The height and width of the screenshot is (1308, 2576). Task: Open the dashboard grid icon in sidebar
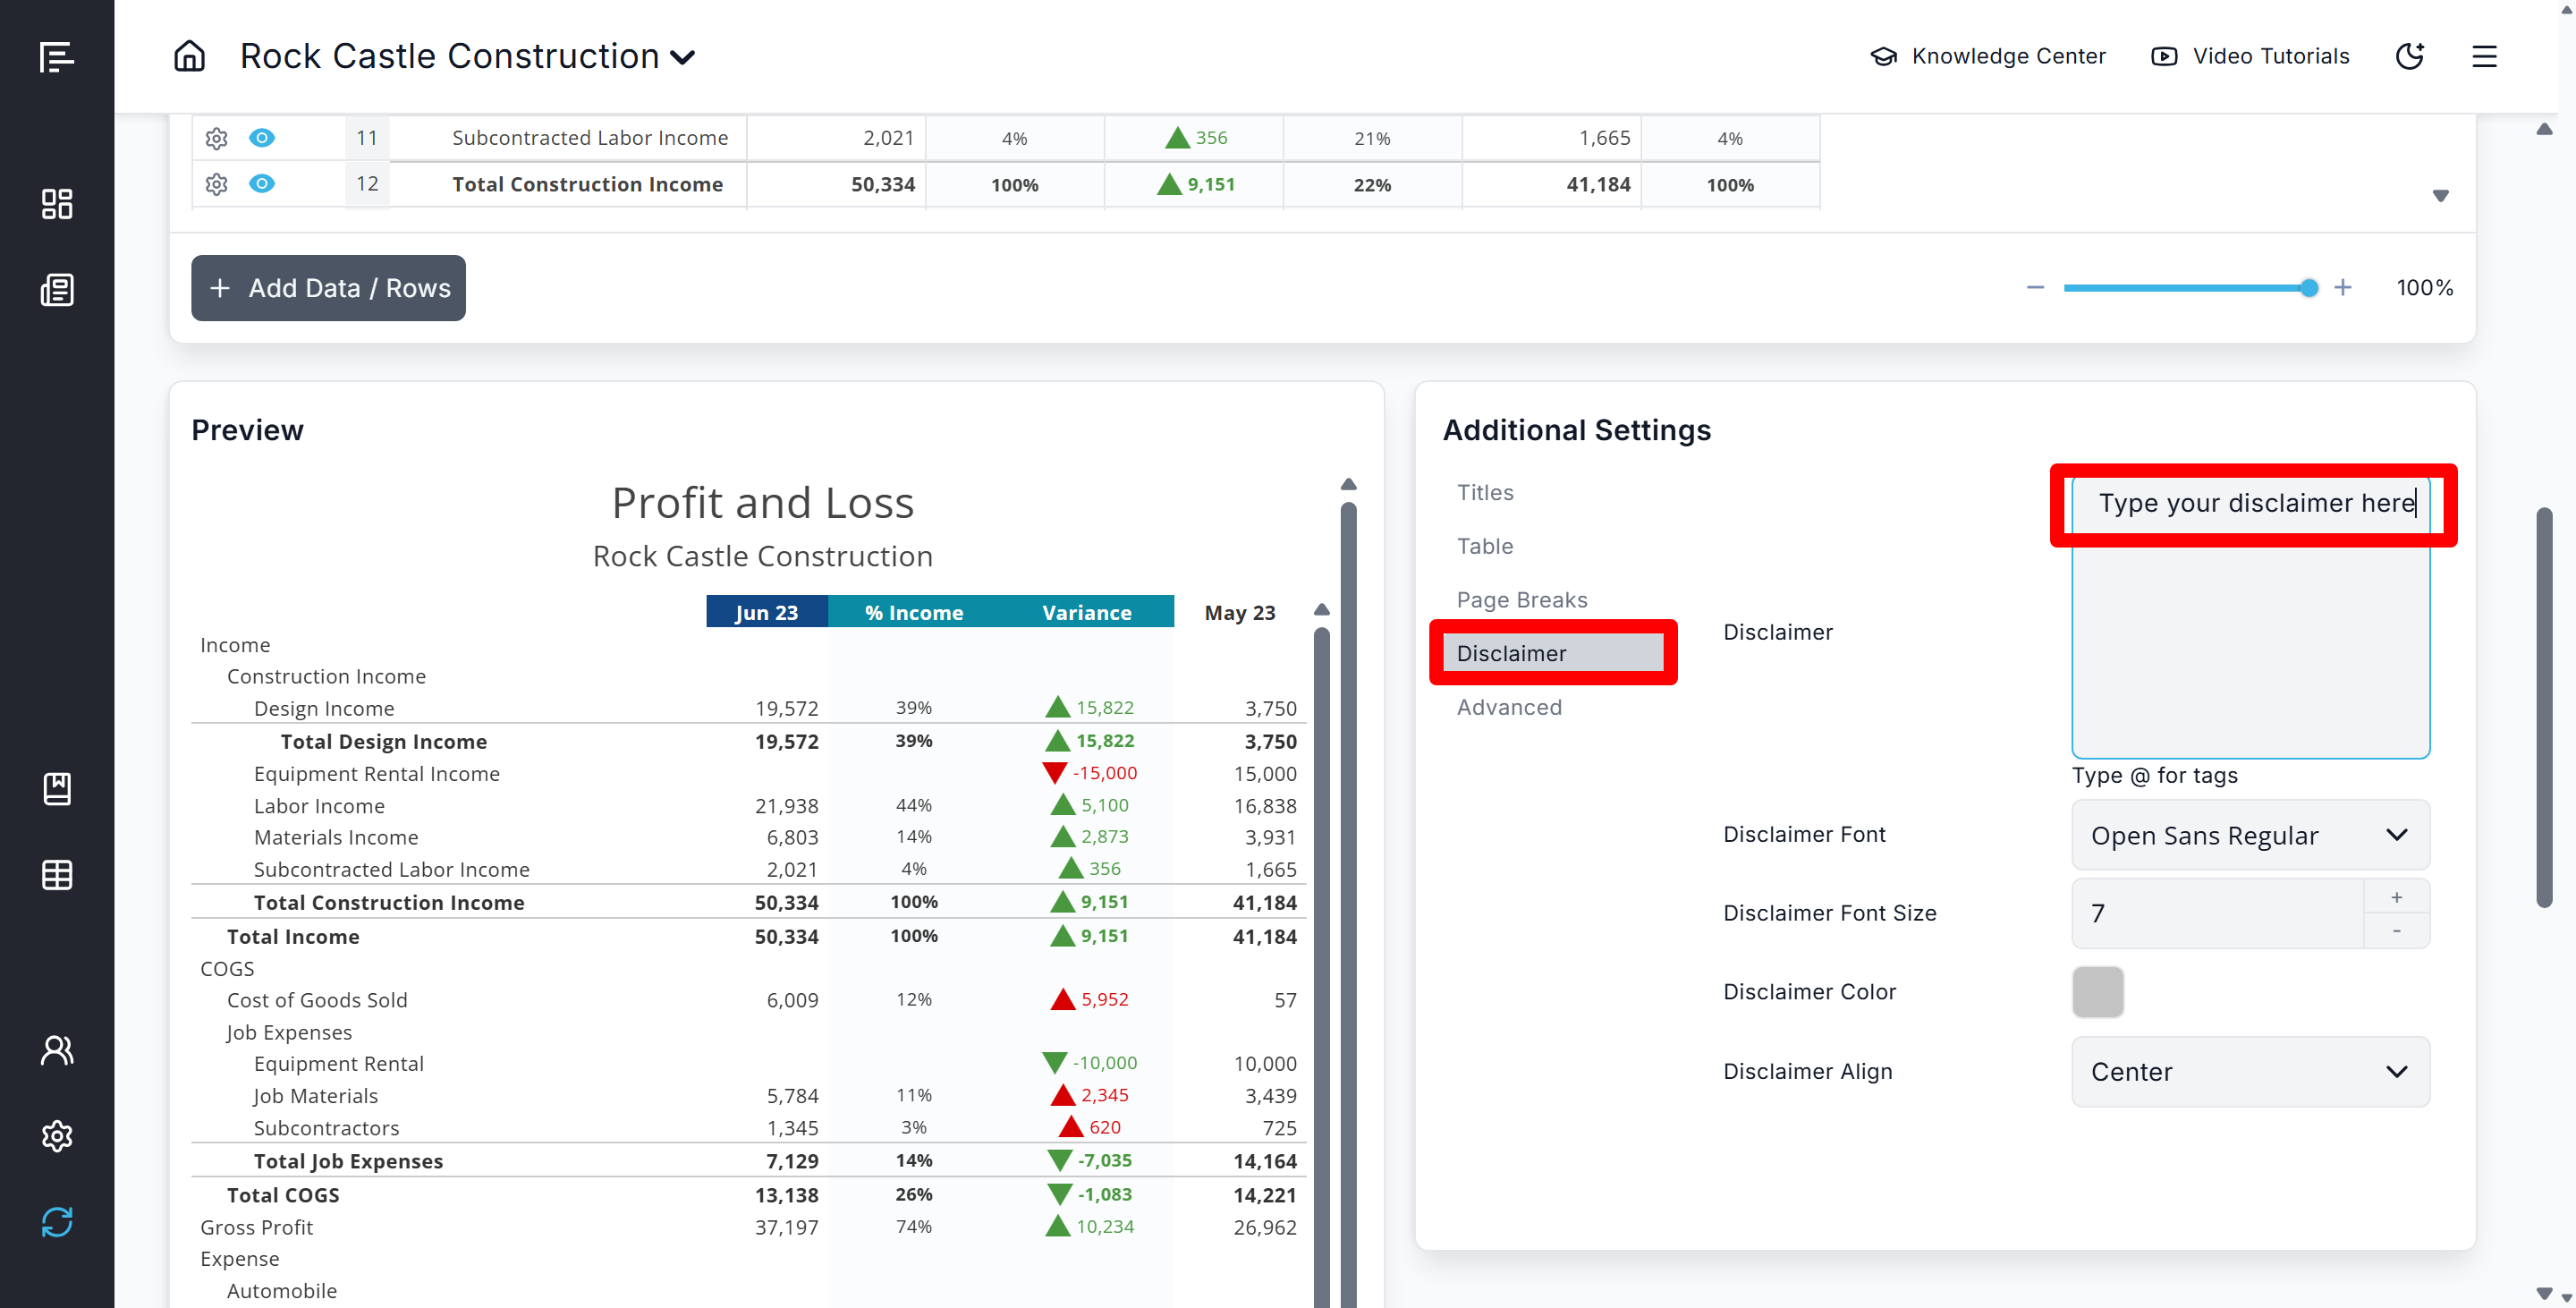57,204
